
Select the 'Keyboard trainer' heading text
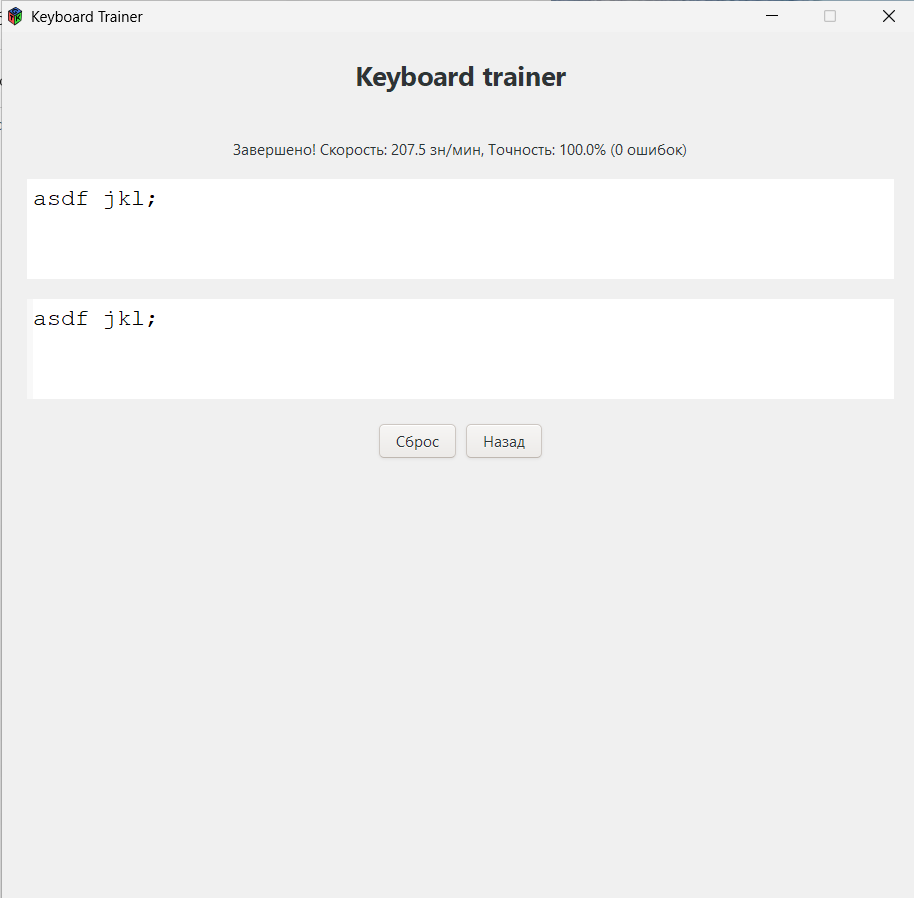point(460,76)
